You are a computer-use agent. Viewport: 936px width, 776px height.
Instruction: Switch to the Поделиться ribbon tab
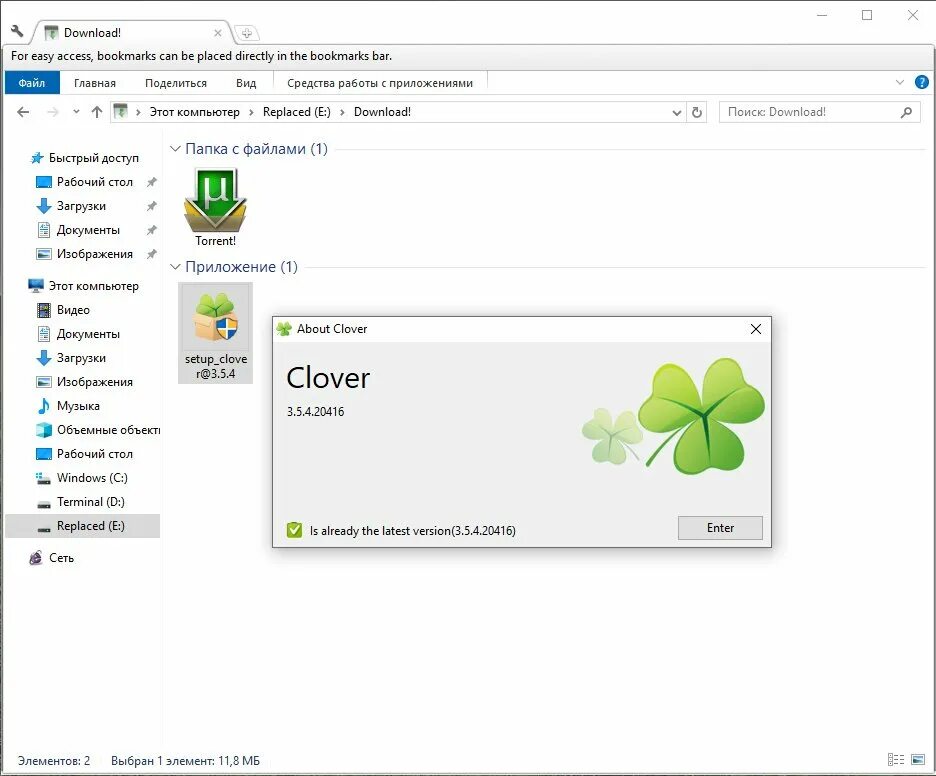point(176,83)
